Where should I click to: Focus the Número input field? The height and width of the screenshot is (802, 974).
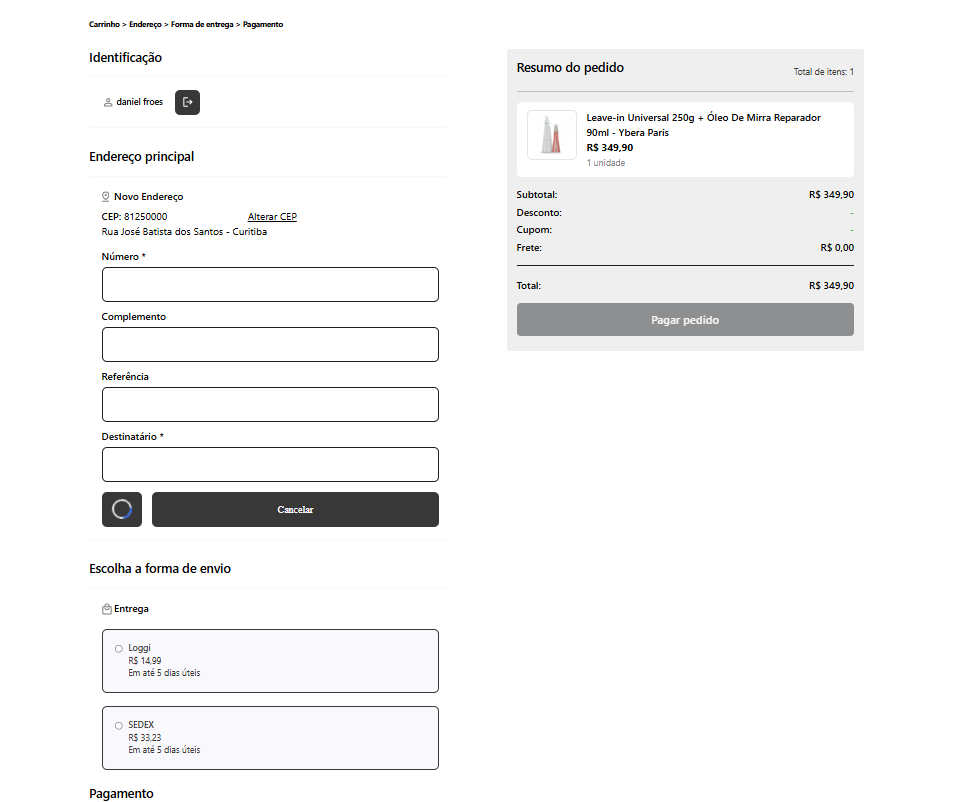[x=270, y=284]
